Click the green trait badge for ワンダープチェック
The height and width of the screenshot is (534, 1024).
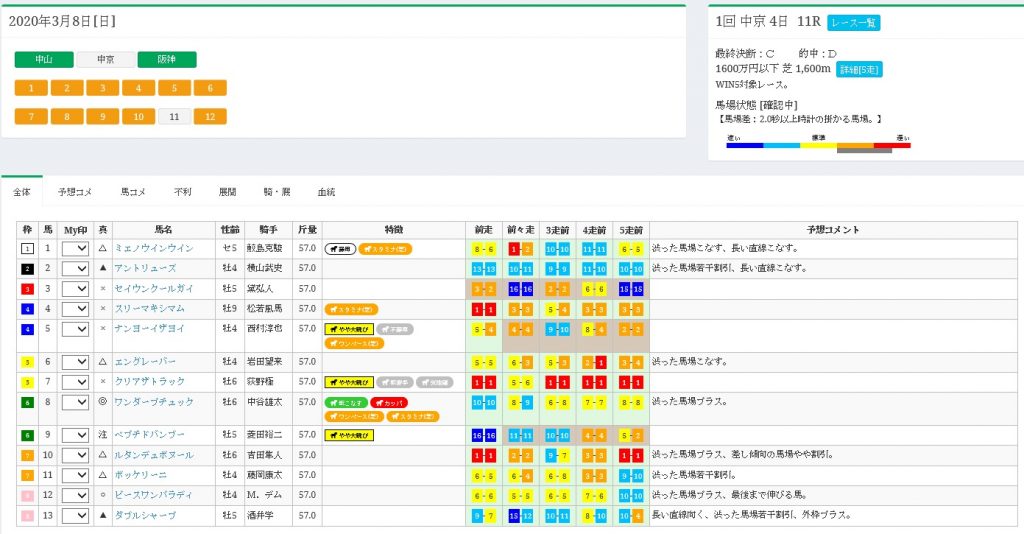[346, 402]
